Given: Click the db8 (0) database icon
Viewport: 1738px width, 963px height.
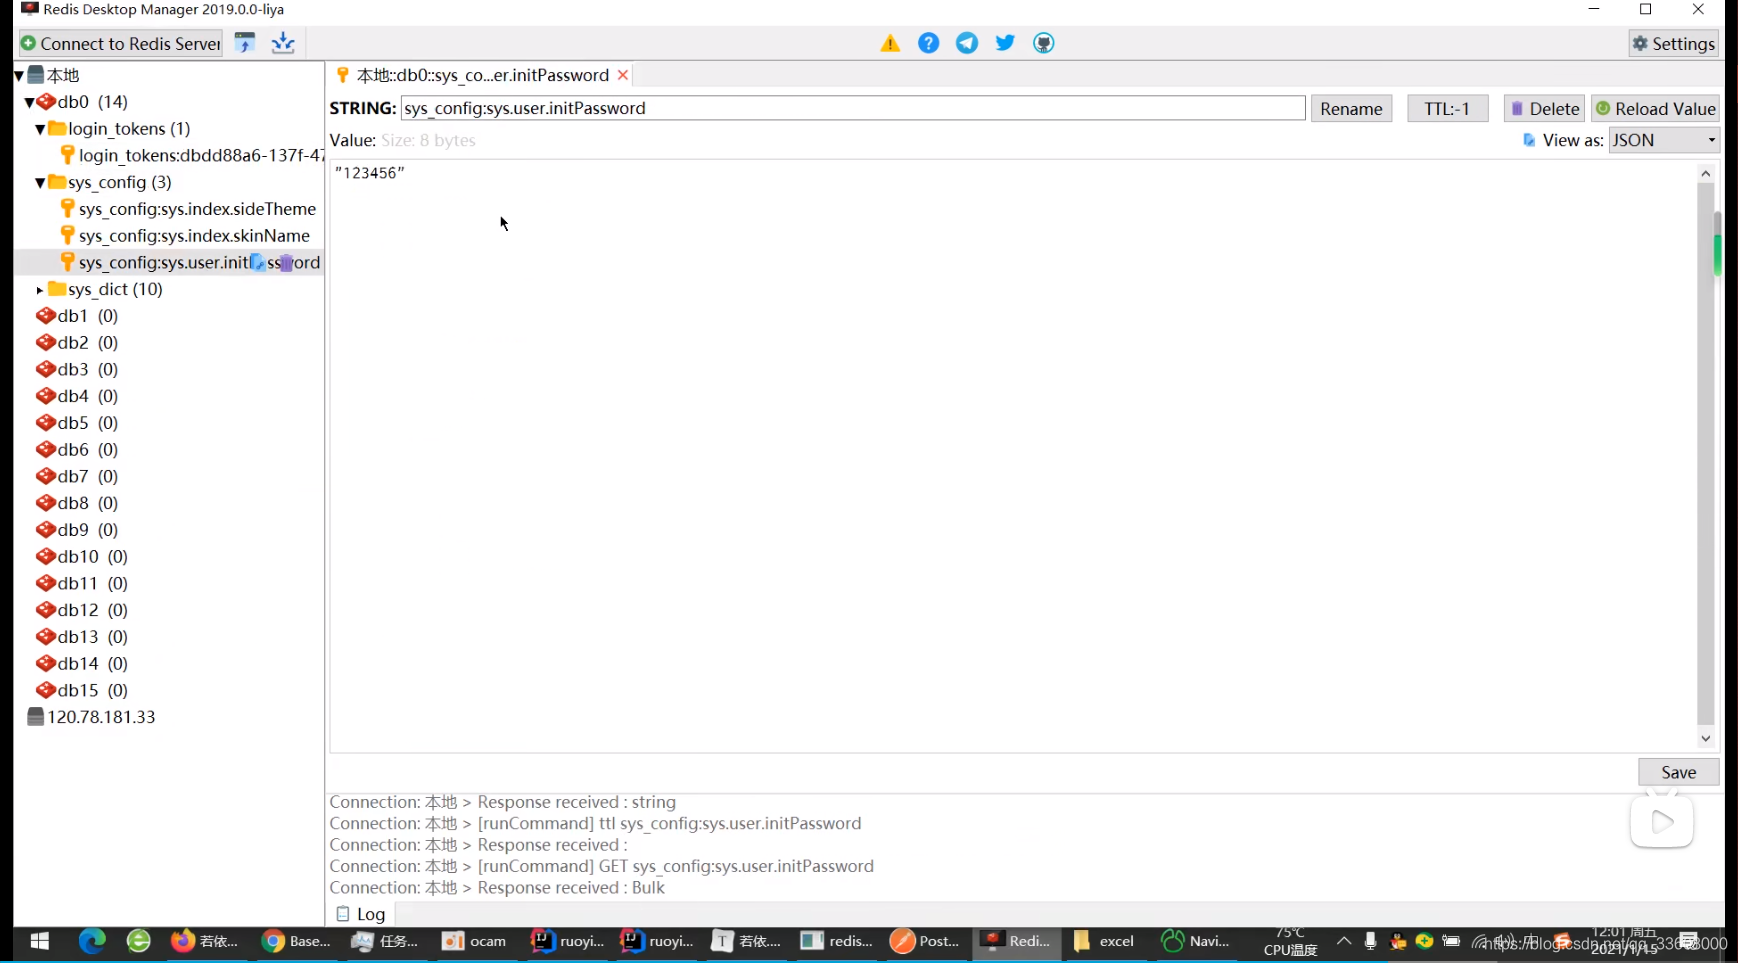Looking at the screenshot, I should pos(46,503).
